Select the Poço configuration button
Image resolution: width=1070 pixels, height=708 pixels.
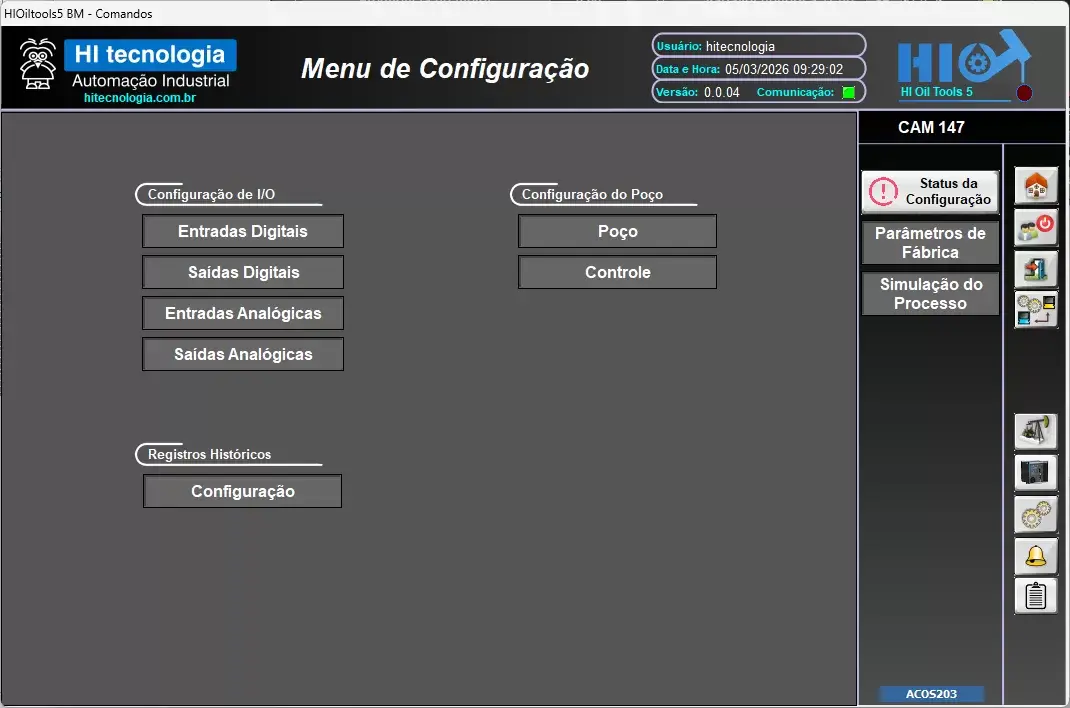(x=617, y=231)
